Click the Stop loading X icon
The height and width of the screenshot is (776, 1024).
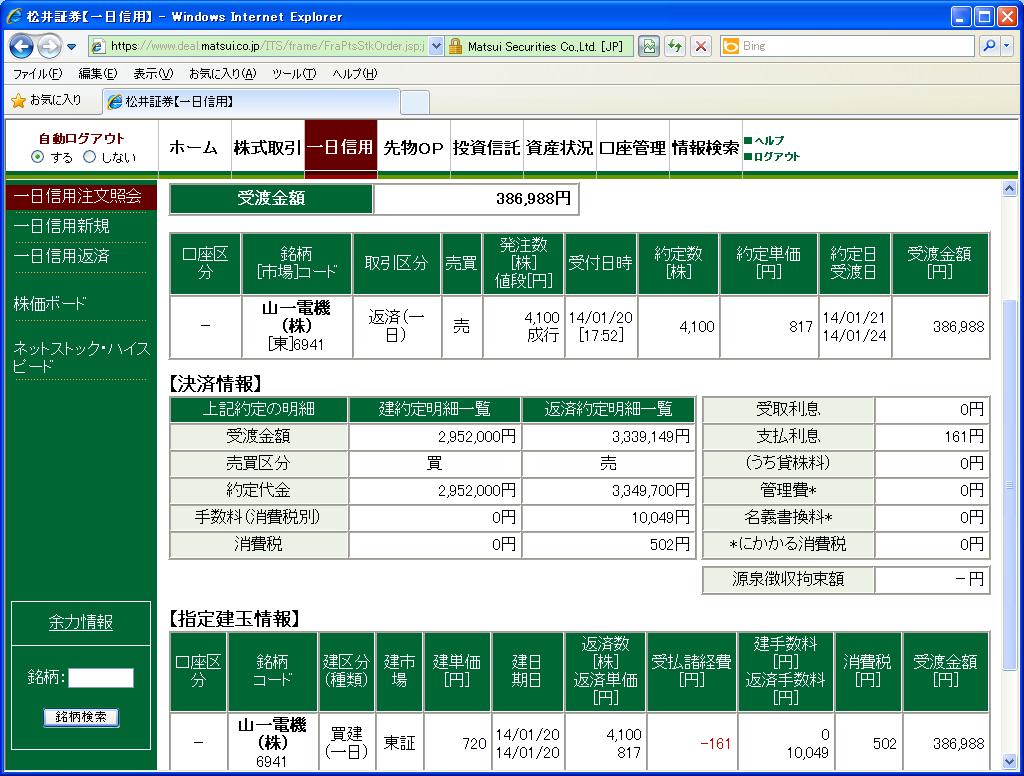click(701, 46)
